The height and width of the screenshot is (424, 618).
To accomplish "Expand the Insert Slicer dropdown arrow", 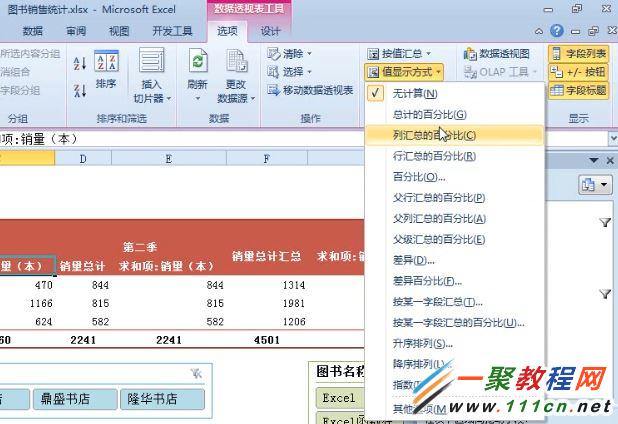I will pos(168,98).
